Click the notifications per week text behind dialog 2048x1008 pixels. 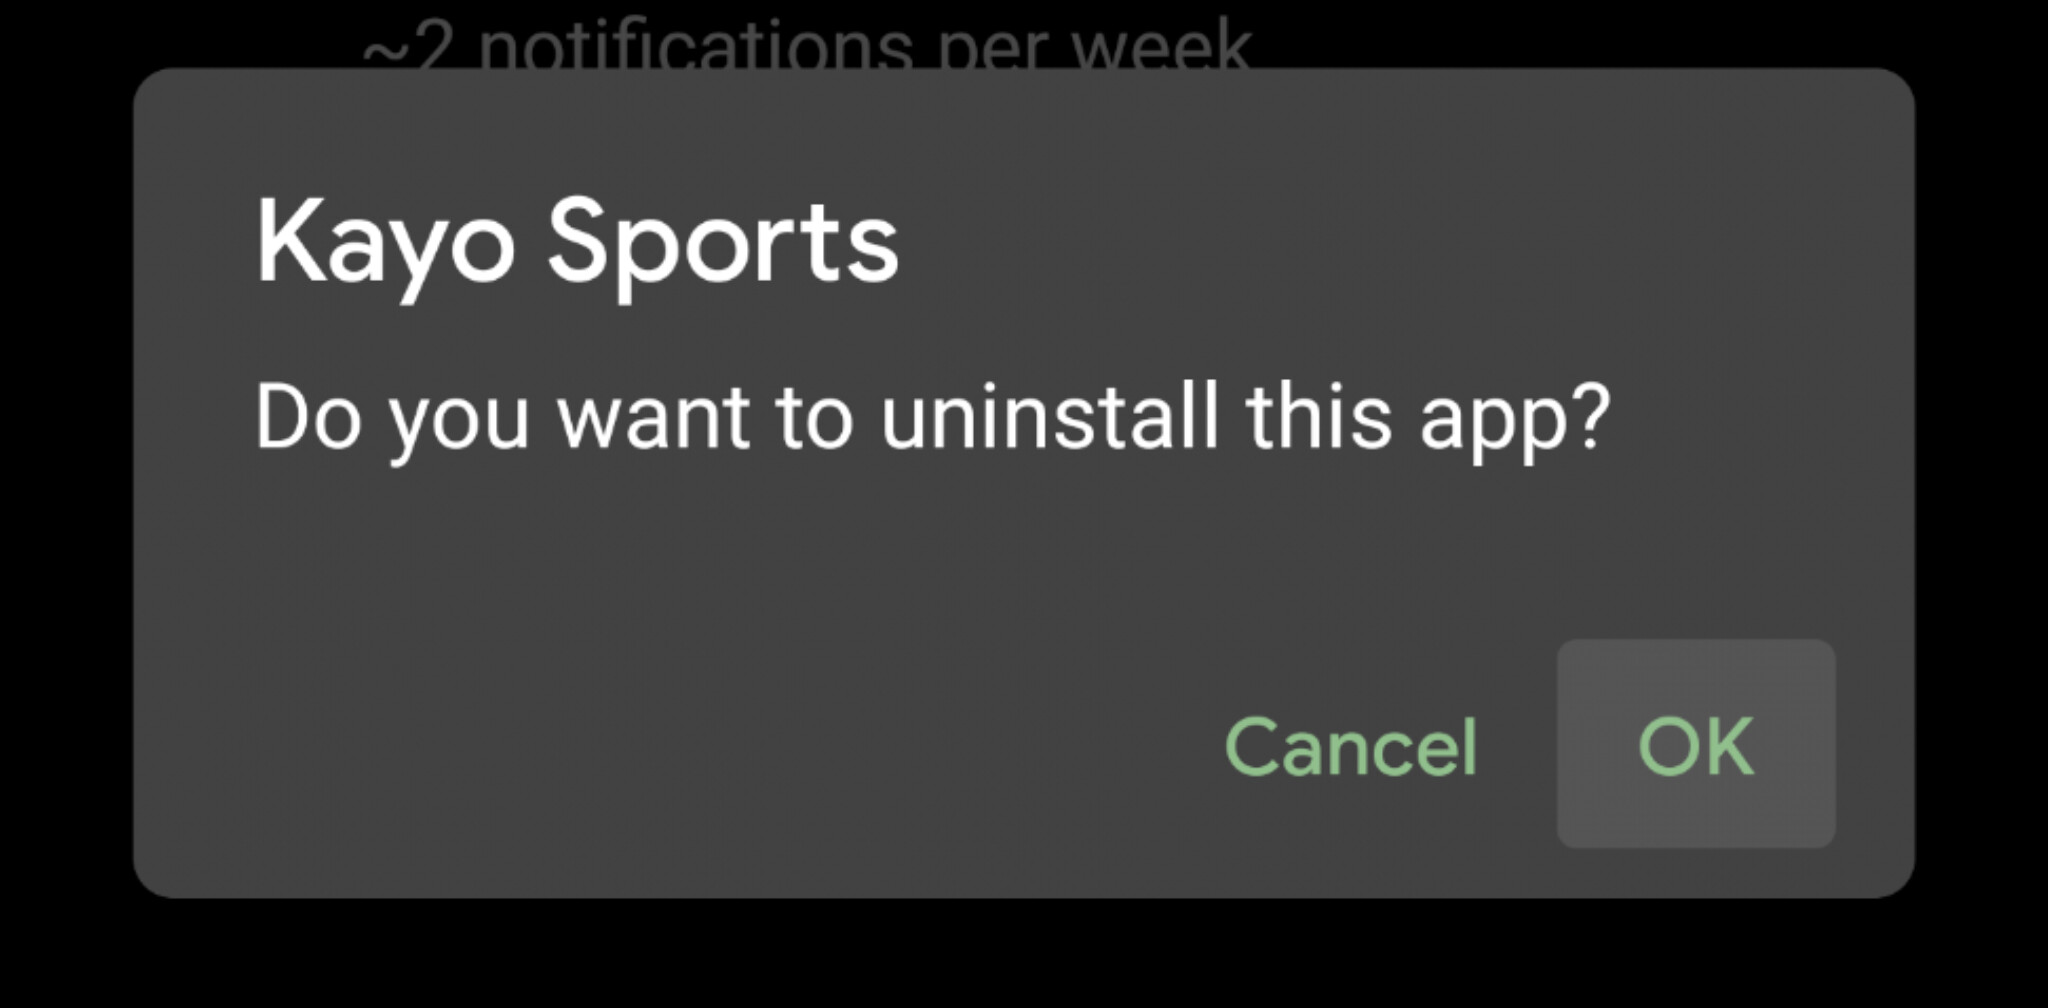pyautogui.click(x=806, y=42)
